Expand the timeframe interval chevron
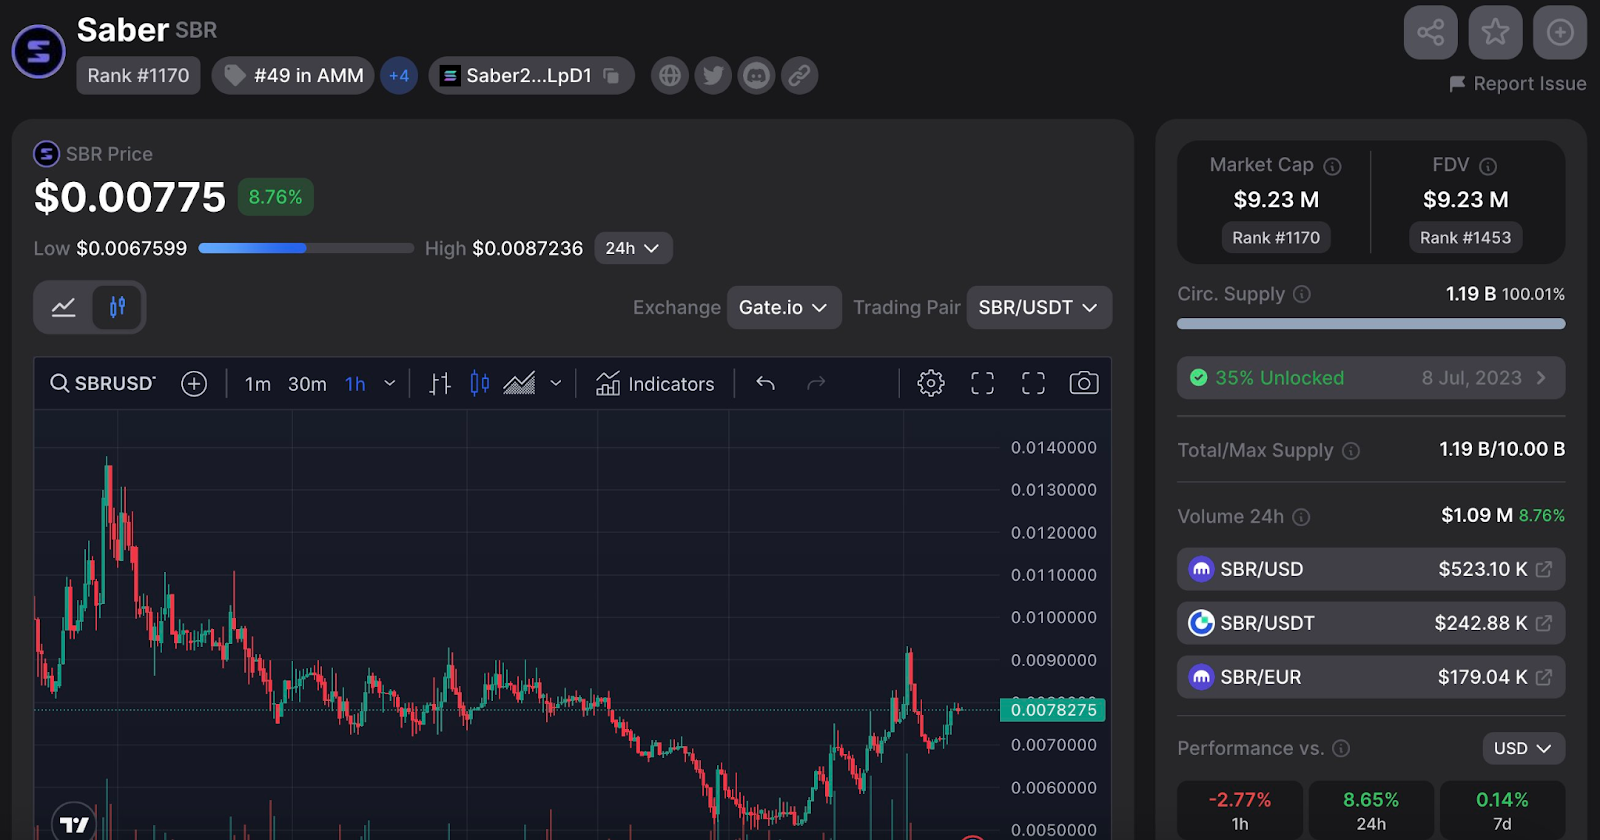This screenshot has width=1600, height=840. (390, 384)
